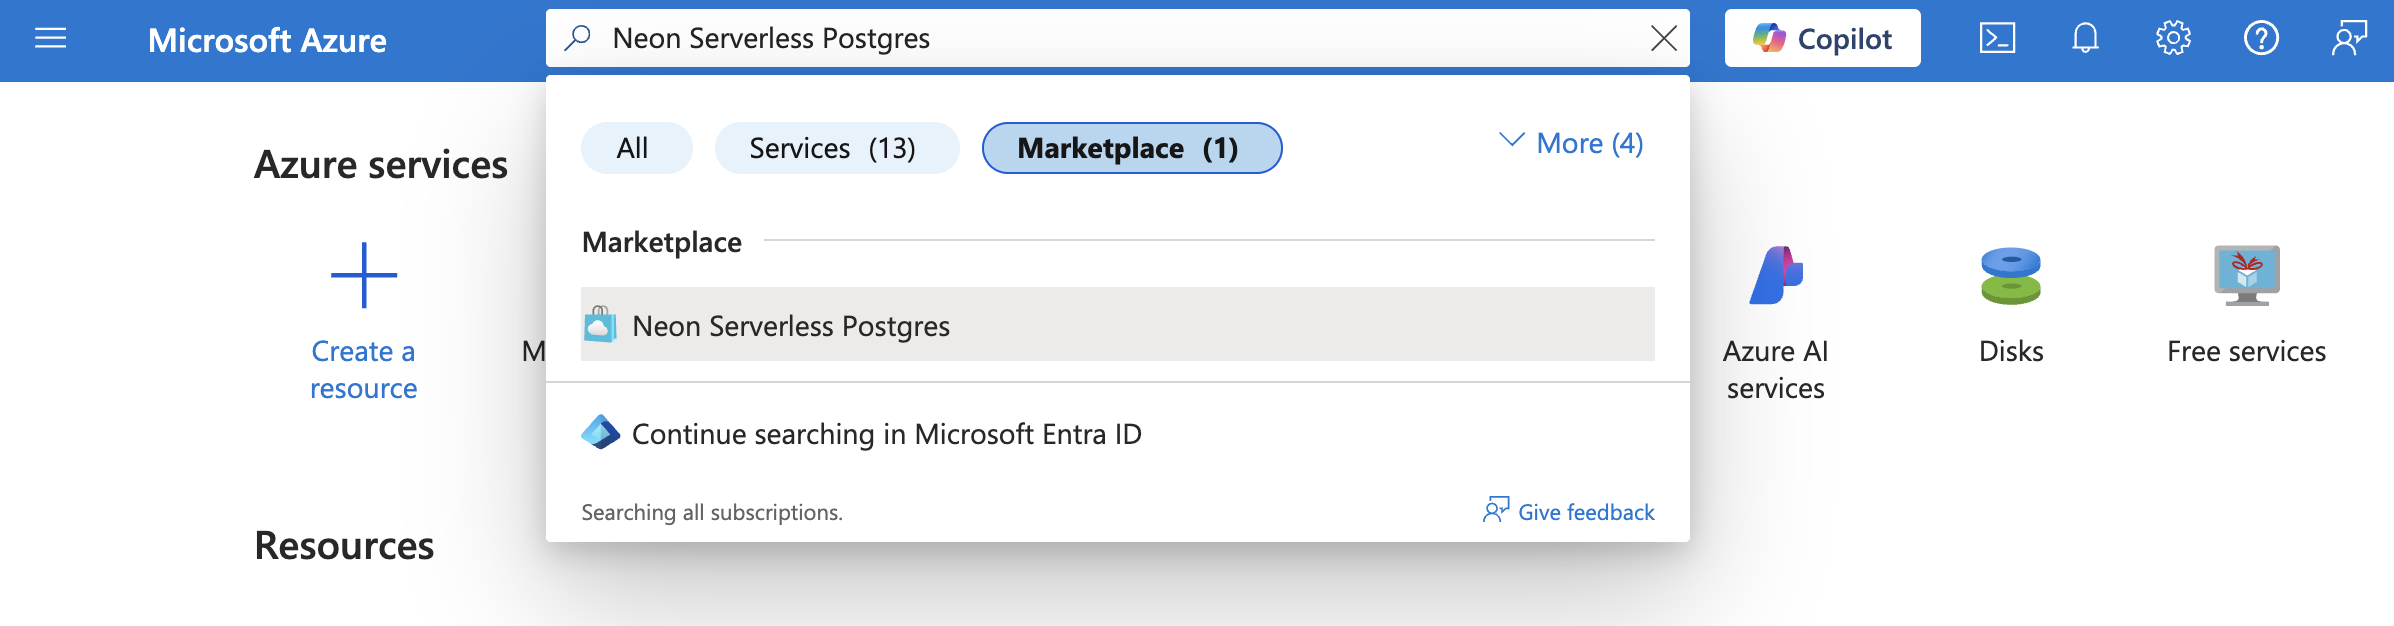
Task: Open the Help question mark menu
Action: point(2261,39)
